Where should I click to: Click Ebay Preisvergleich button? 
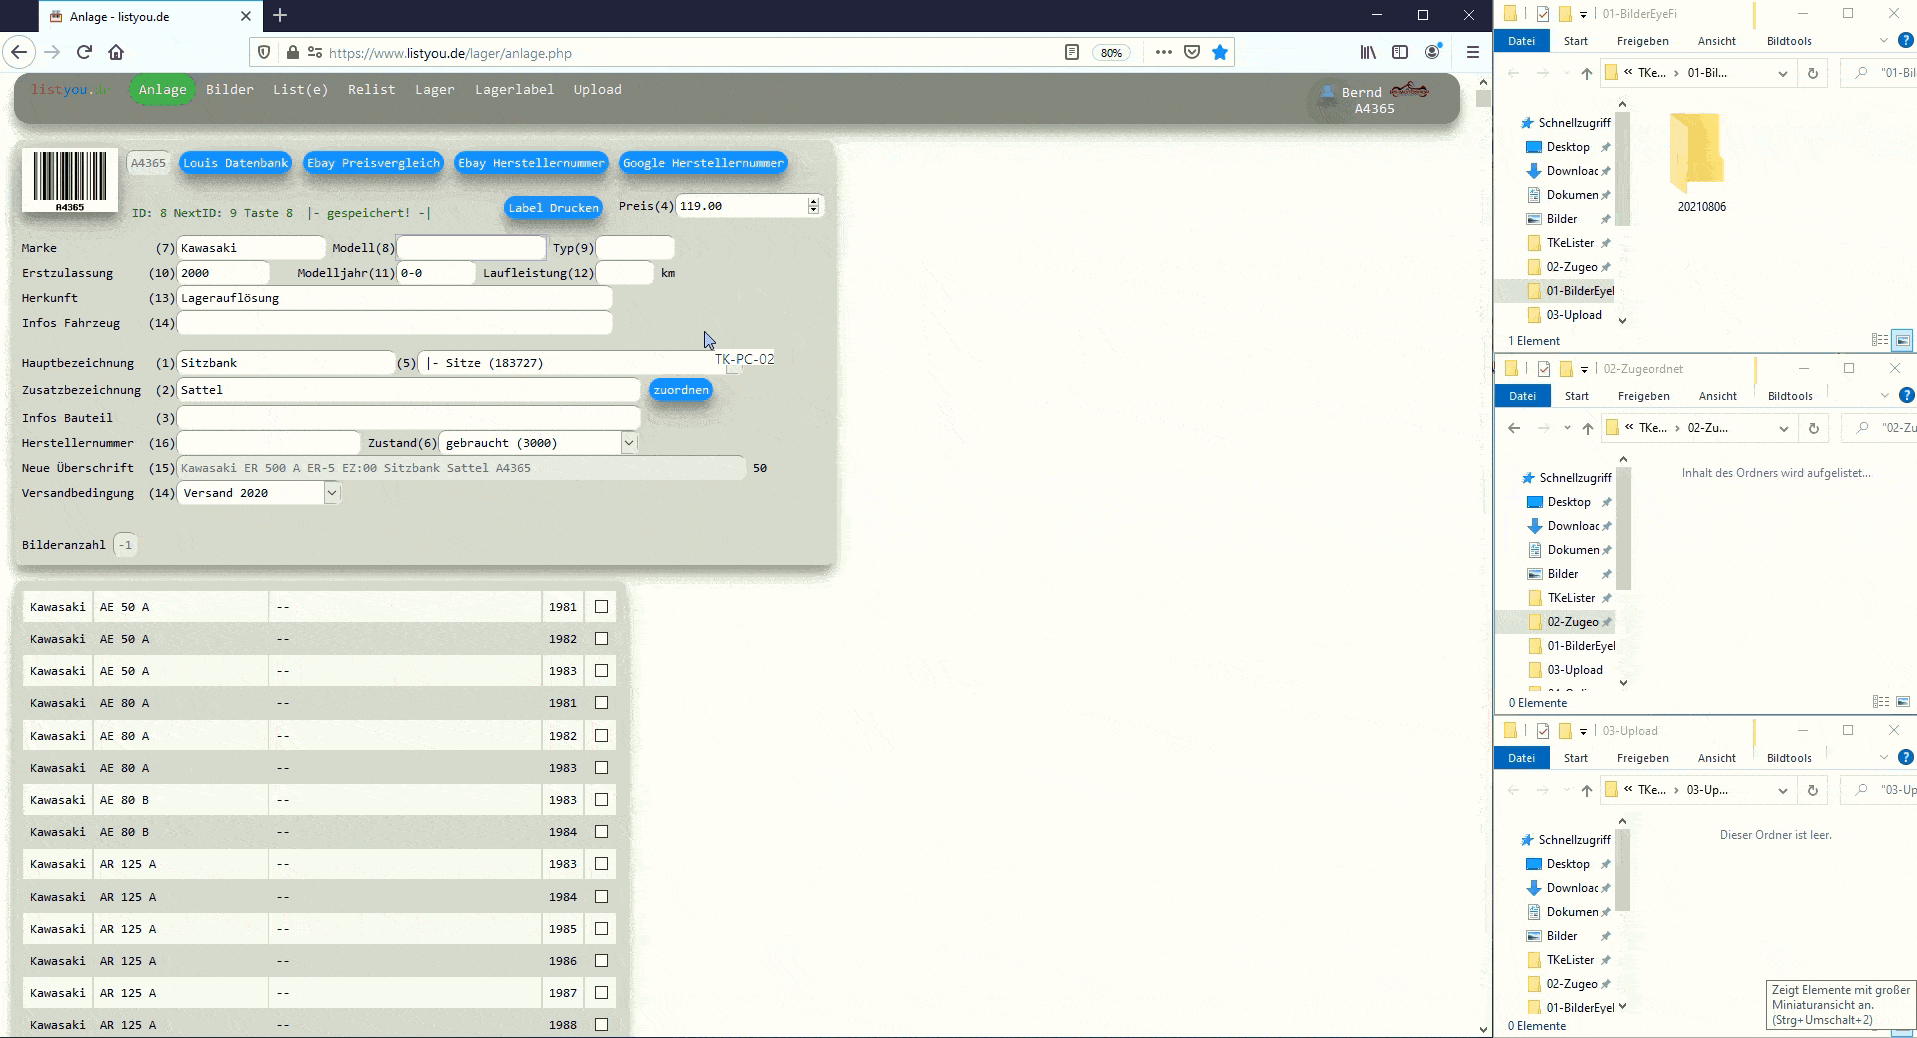373,163
